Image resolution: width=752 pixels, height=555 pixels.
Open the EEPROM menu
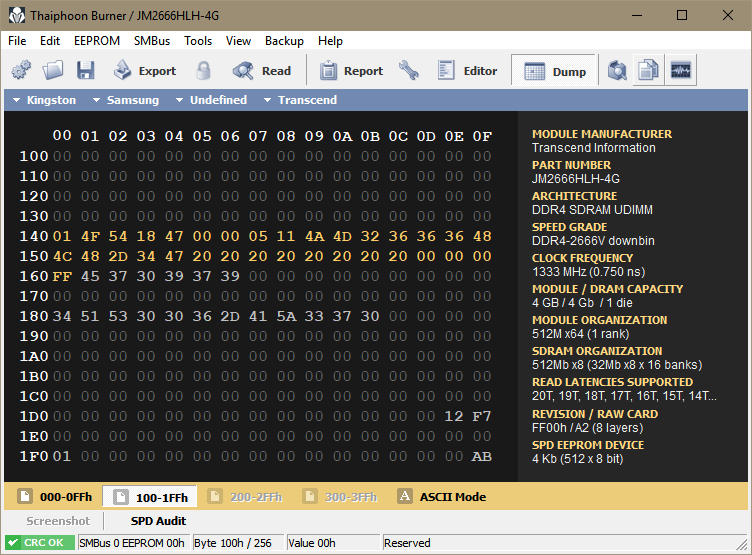(x=97, y=41)
